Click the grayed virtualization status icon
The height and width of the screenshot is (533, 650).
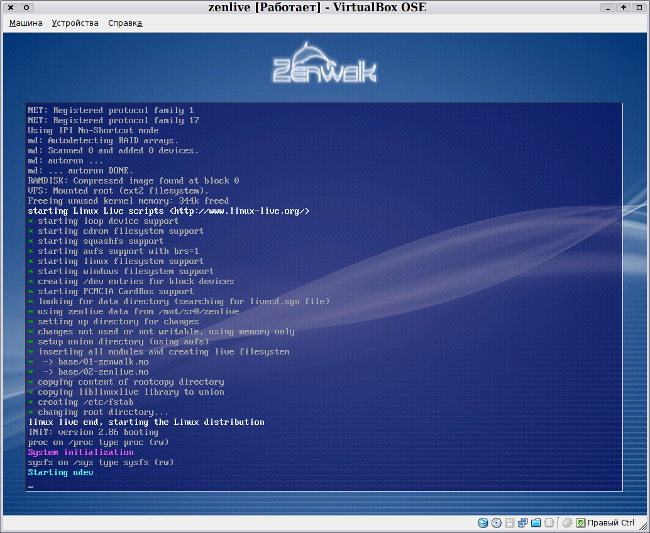click(x=549, y=523)
